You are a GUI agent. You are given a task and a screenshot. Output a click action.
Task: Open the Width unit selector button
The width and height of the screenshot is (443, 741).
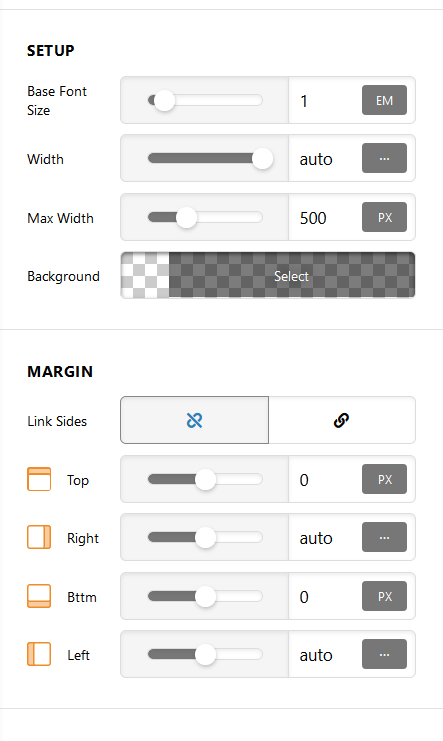coord(384,158)
